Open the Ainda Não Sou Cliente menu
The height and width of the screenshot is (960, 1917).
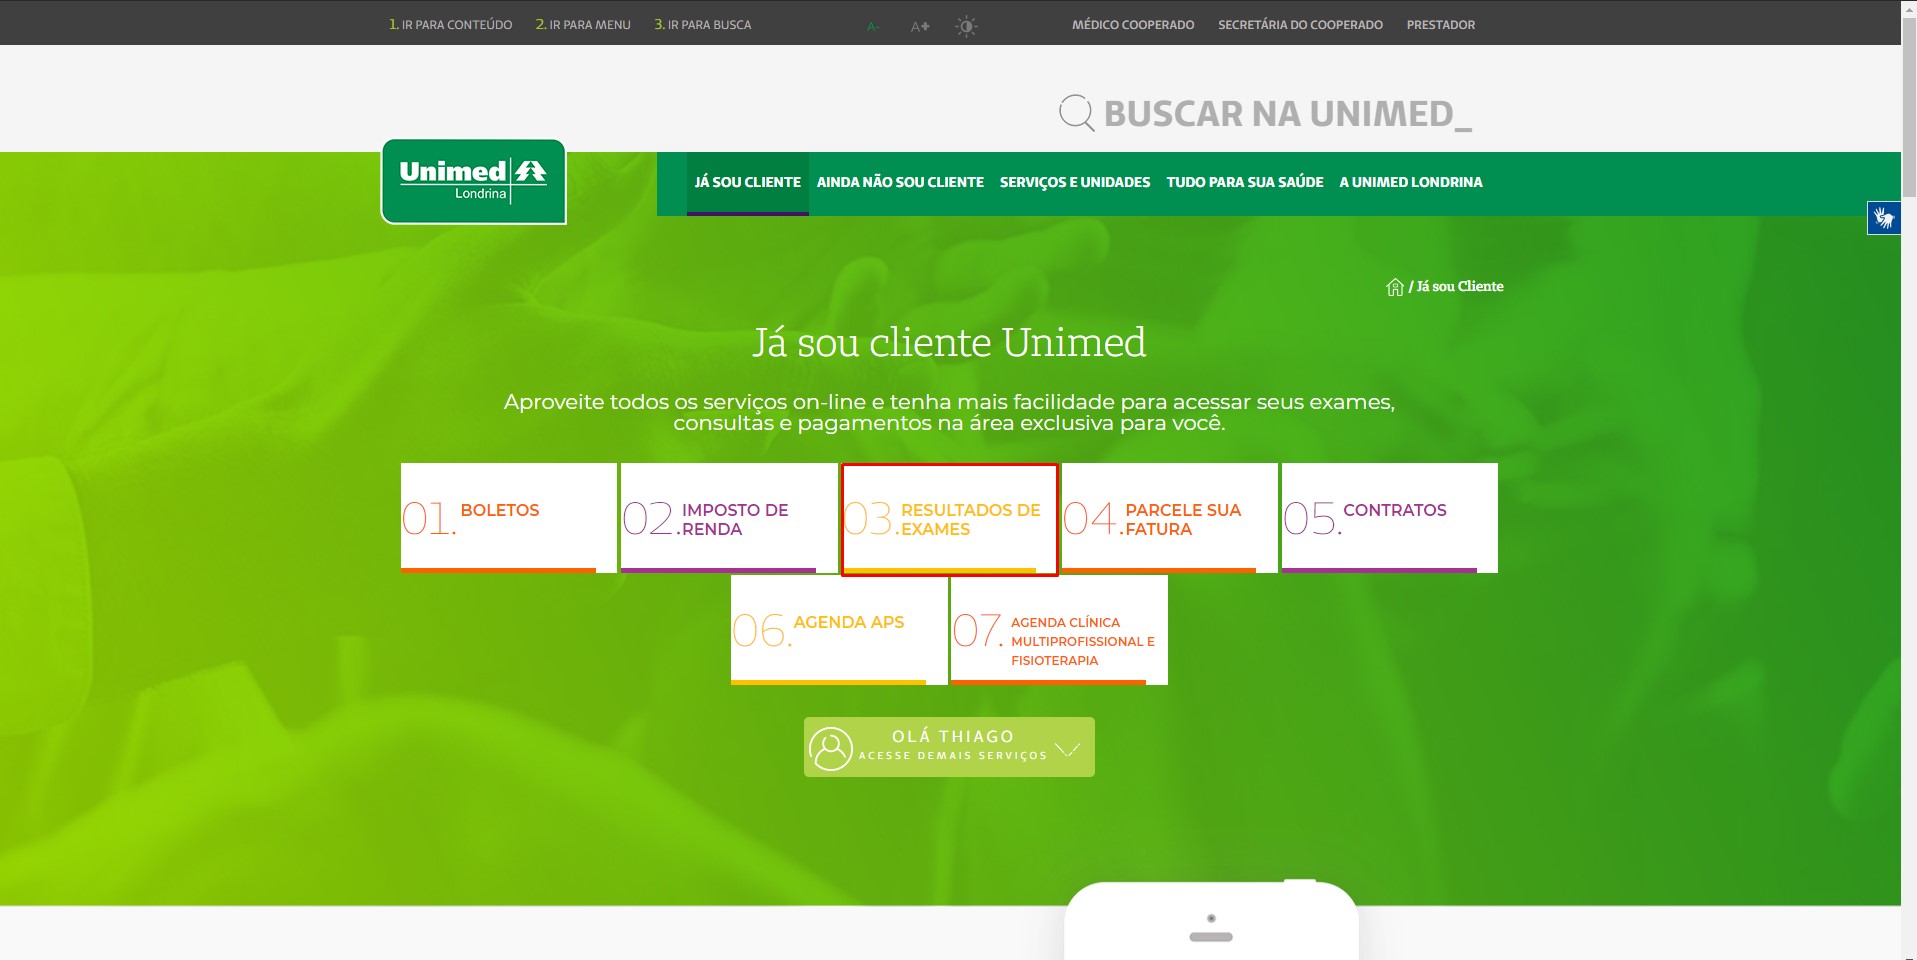pos(900,183)
